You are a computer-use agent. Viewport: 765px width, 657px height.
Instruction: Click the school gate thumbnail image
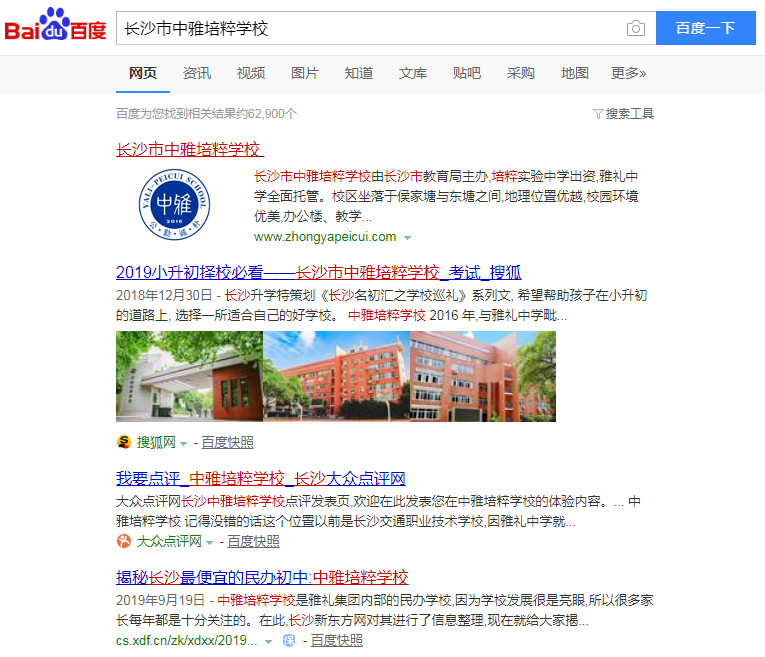[189, 376]
